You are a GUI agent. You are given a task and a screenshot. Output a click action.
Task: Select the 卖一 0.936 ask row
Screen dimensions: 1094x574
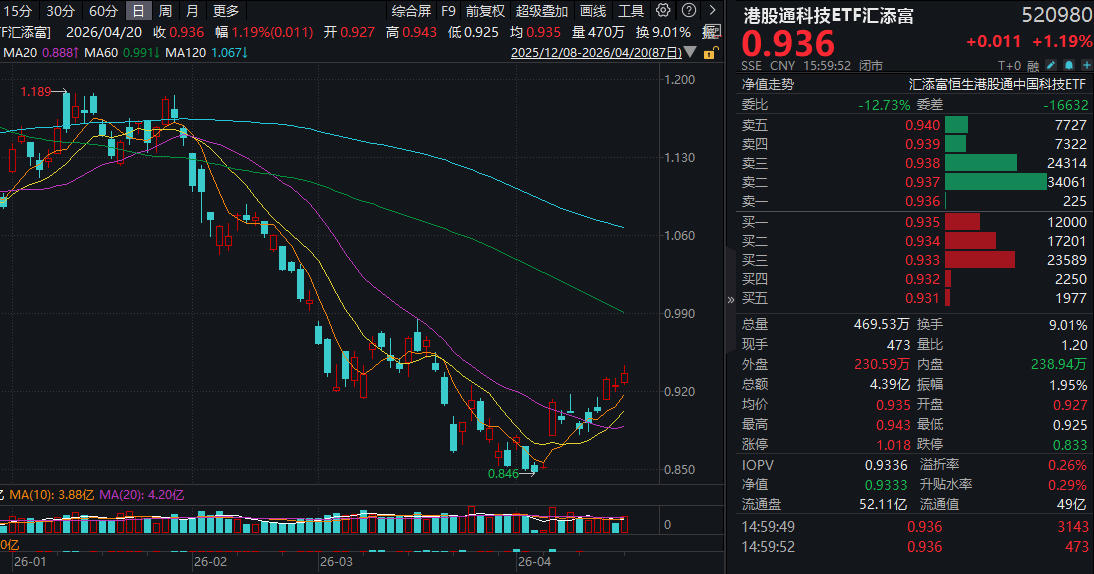pyautogui.click(x=914, y=201)
